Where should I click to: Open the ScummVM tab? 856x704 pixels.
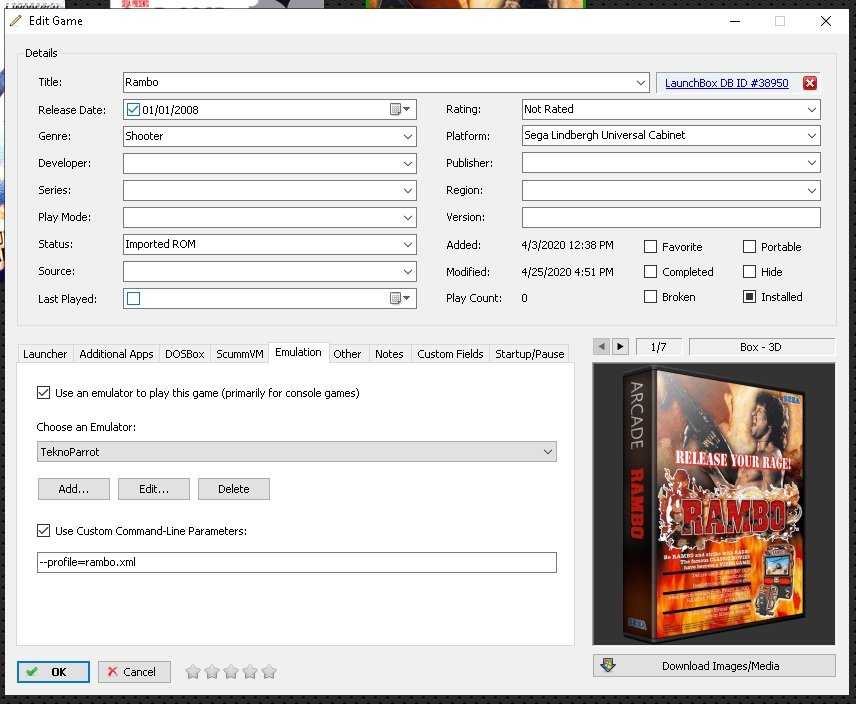click(240, 354)
